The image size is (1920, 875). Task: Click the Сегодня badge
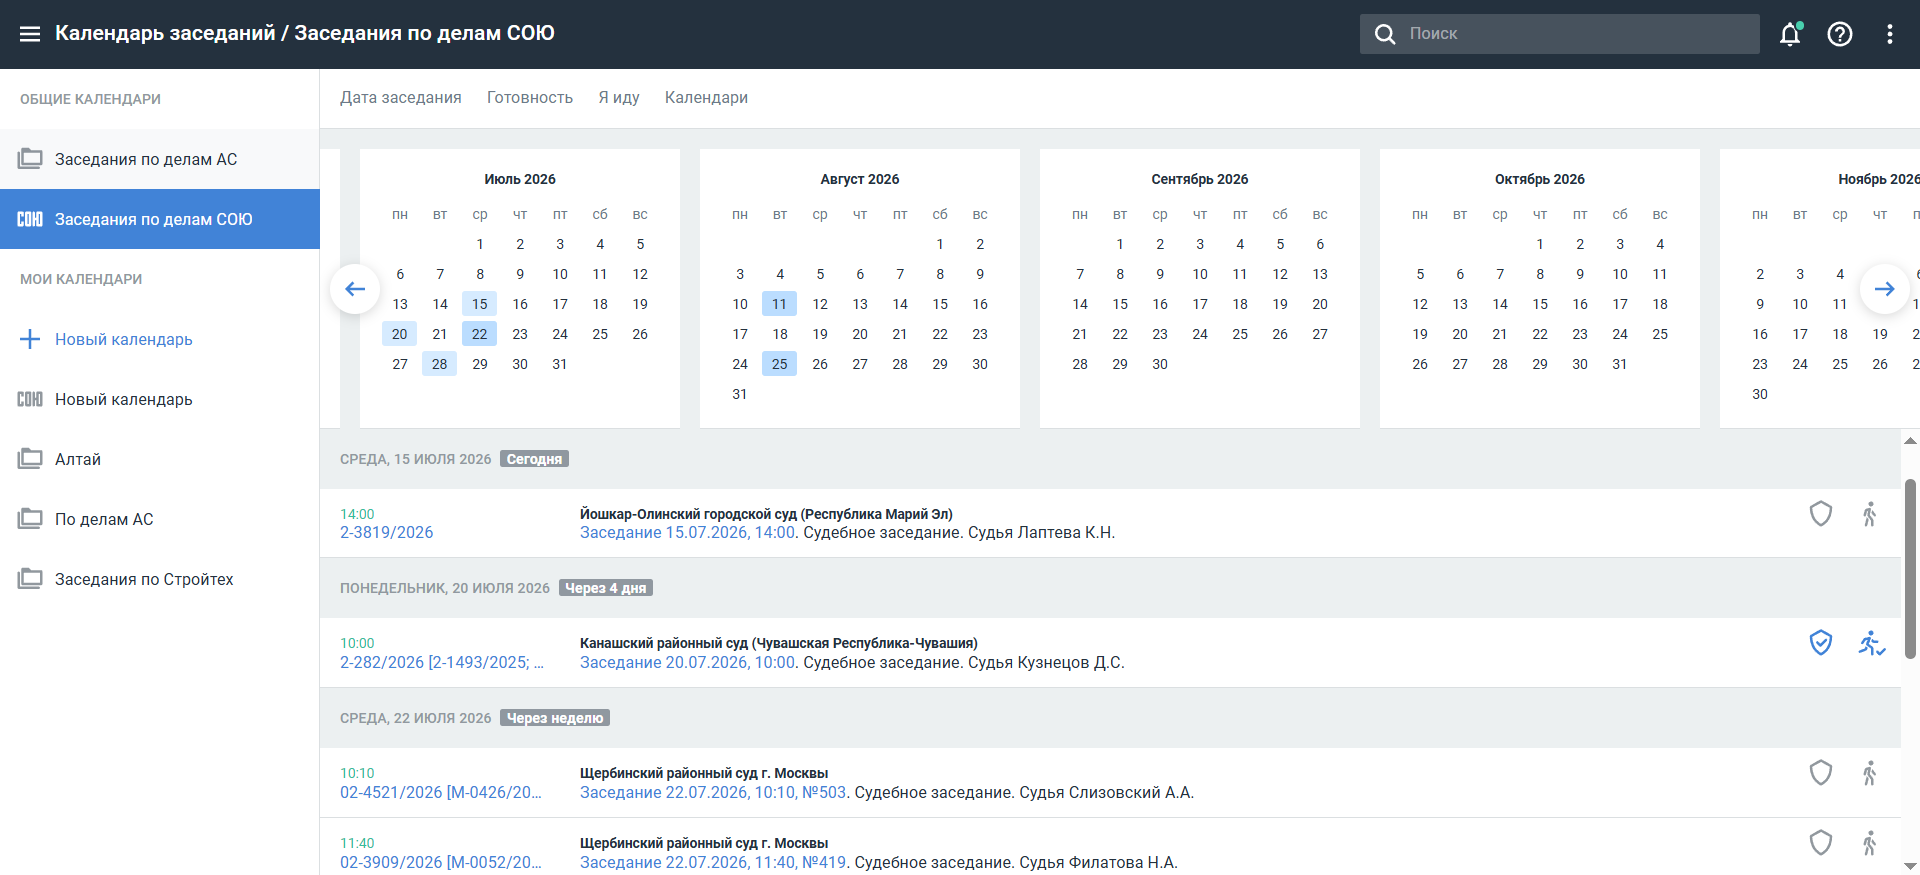pyautogui.click(x=534, y=459)
